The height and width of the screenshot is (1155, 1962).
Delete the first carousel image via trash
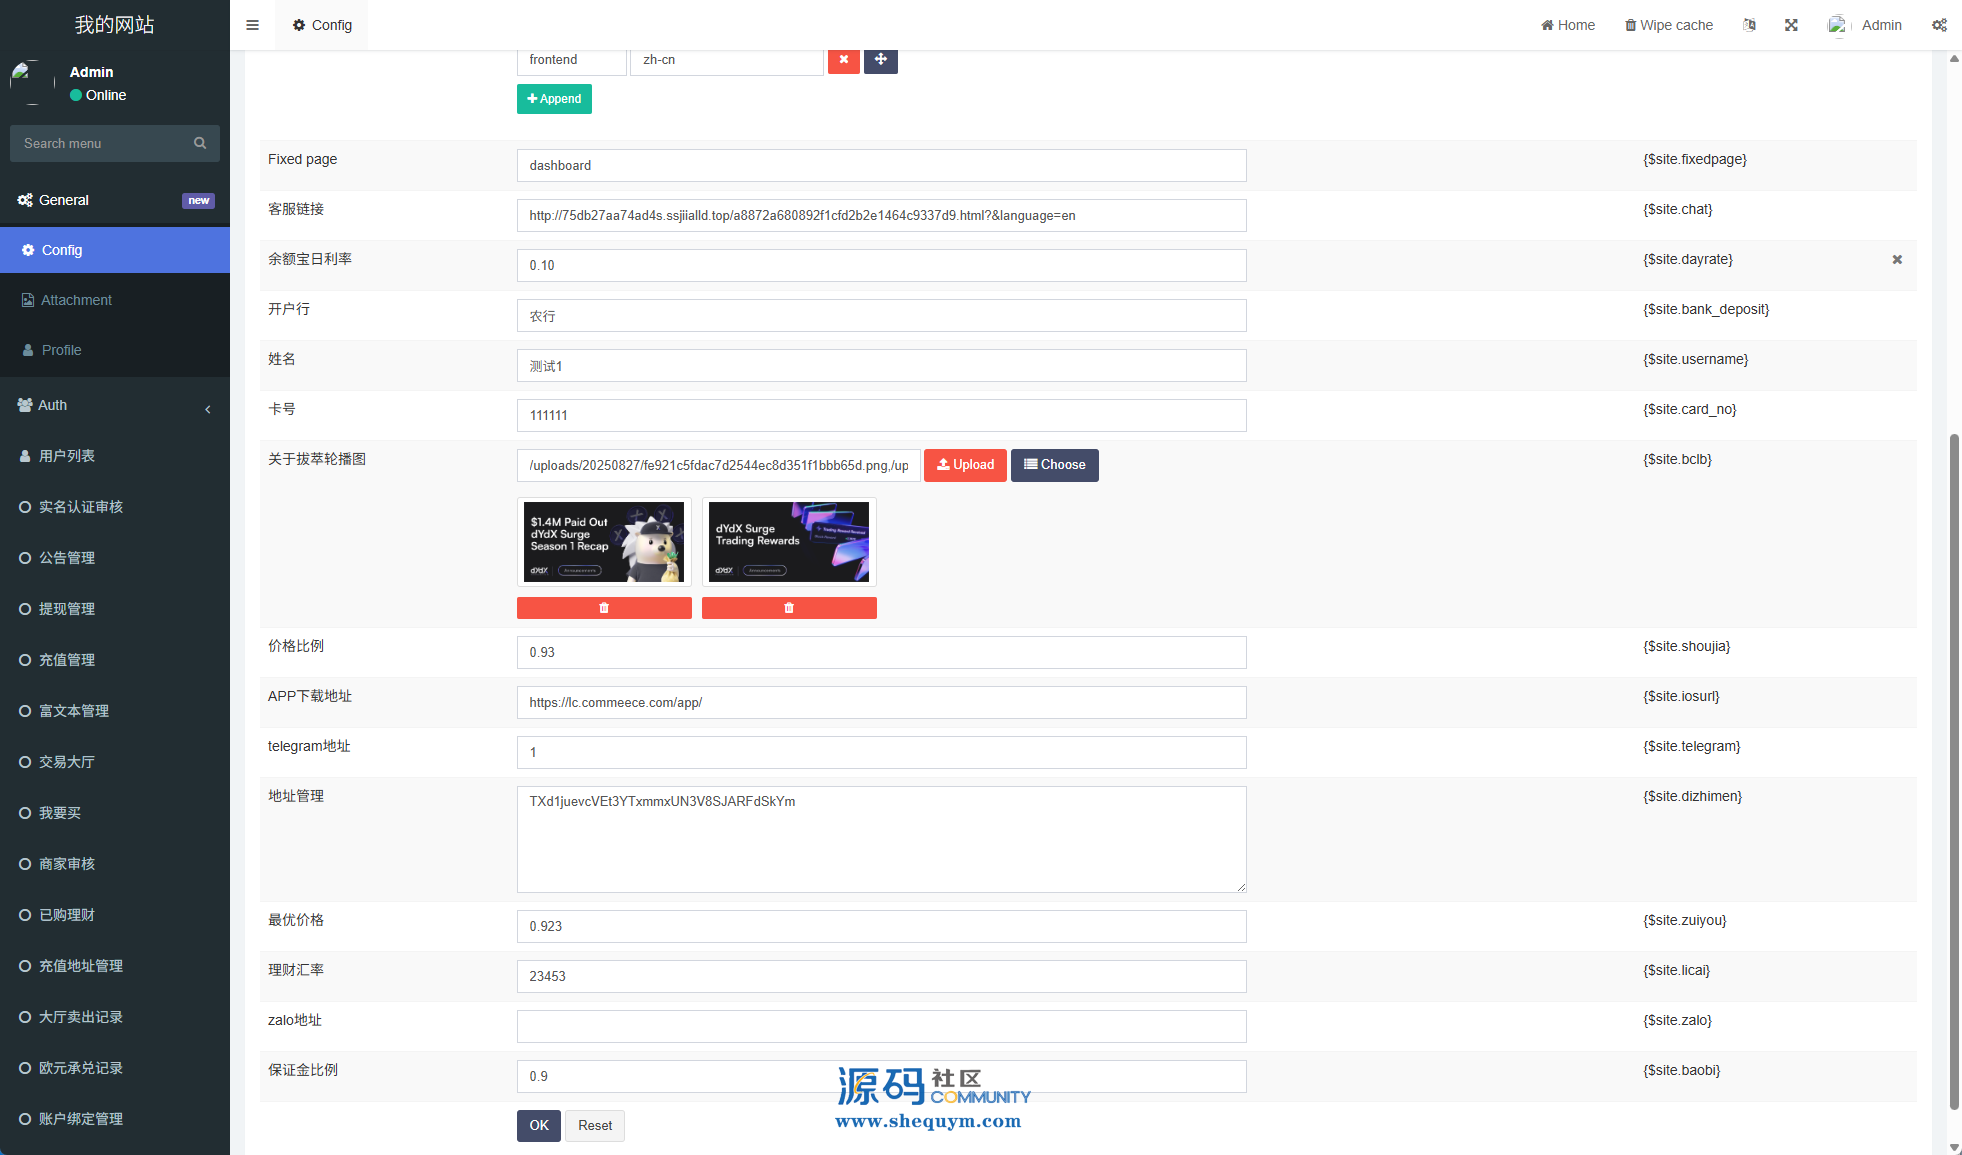click(604, 608)
